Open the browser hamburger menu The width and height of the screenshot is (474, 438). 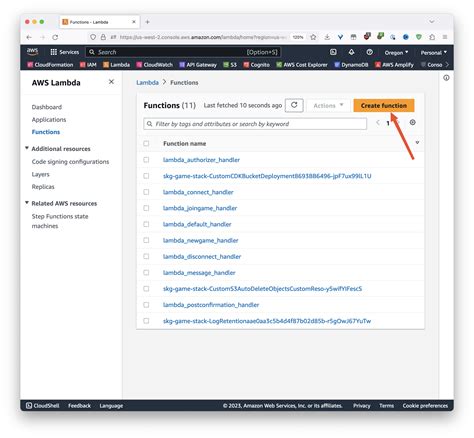pyautogui.click(x=445, y=37)
